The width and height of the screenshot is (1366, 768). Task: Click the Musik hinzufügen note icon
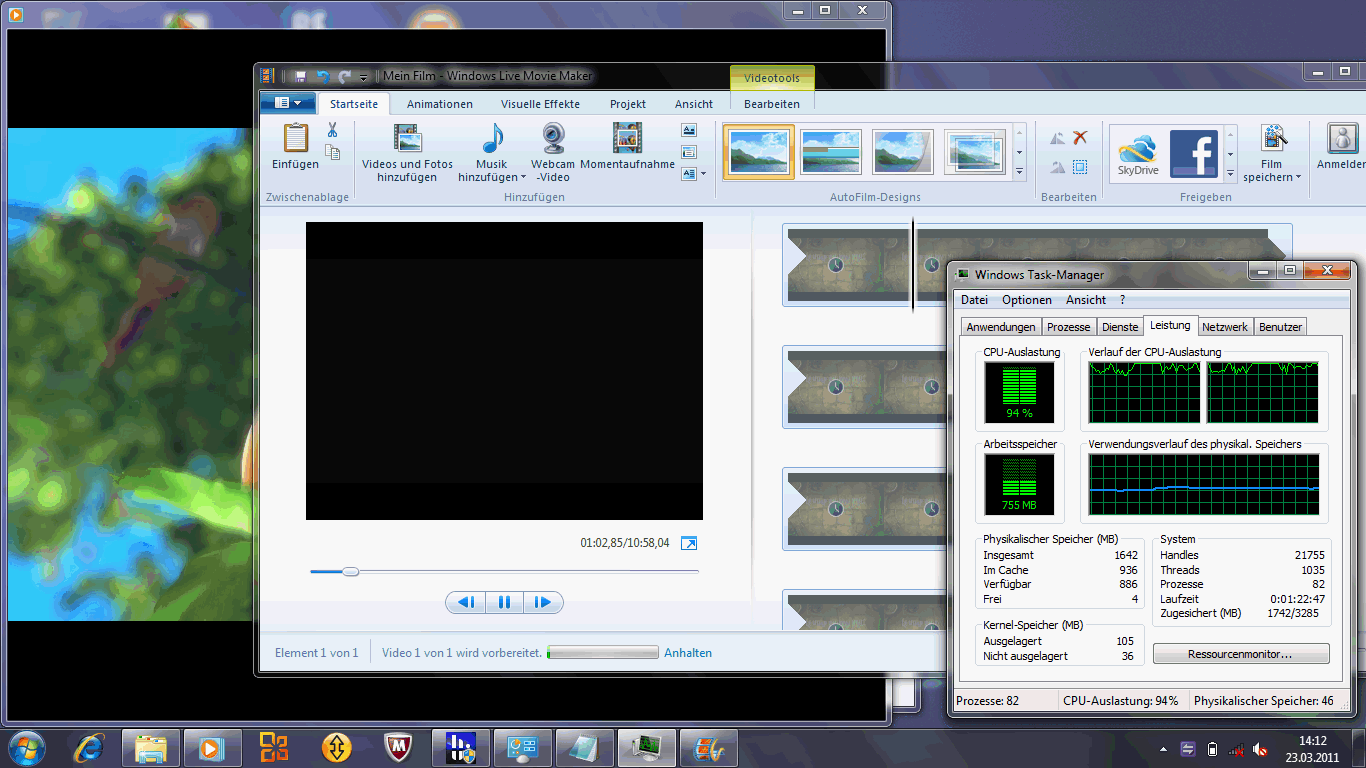[x=492, y=138]
